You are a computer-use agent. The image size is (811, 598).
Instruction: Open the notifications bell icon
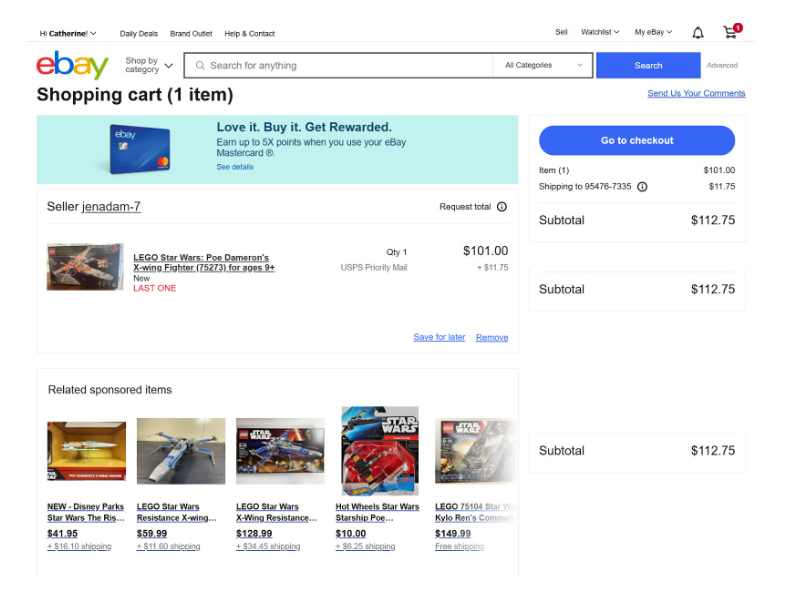698,33
